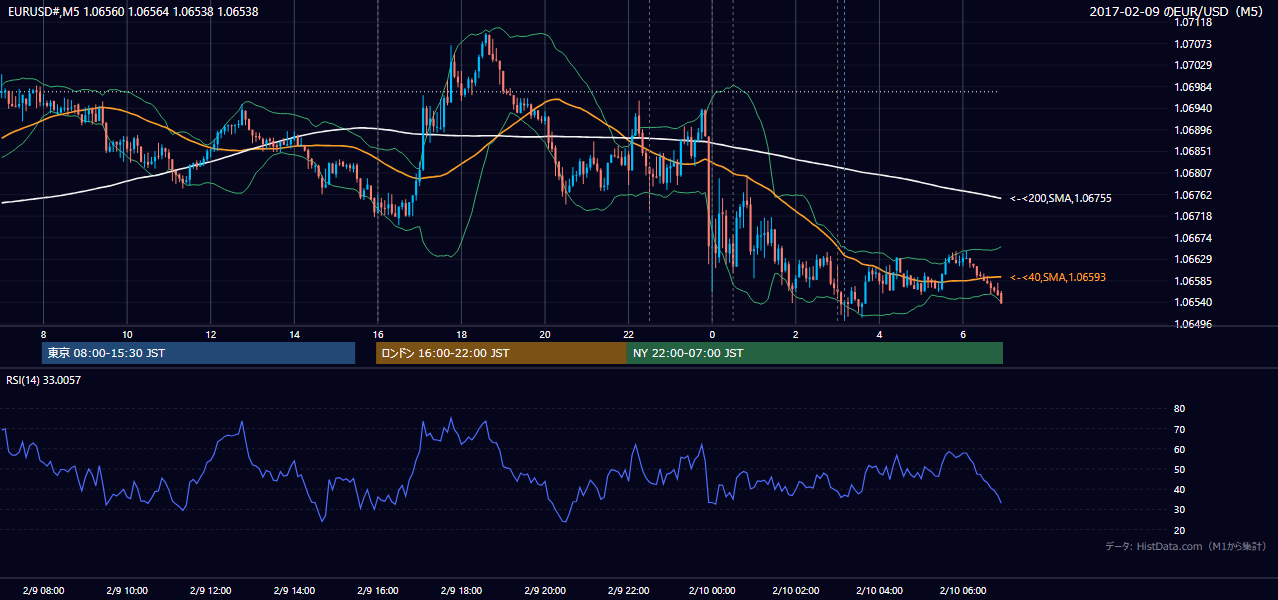
Task: Click the RSI scale value 40
Action: (x=1179, y=489)
